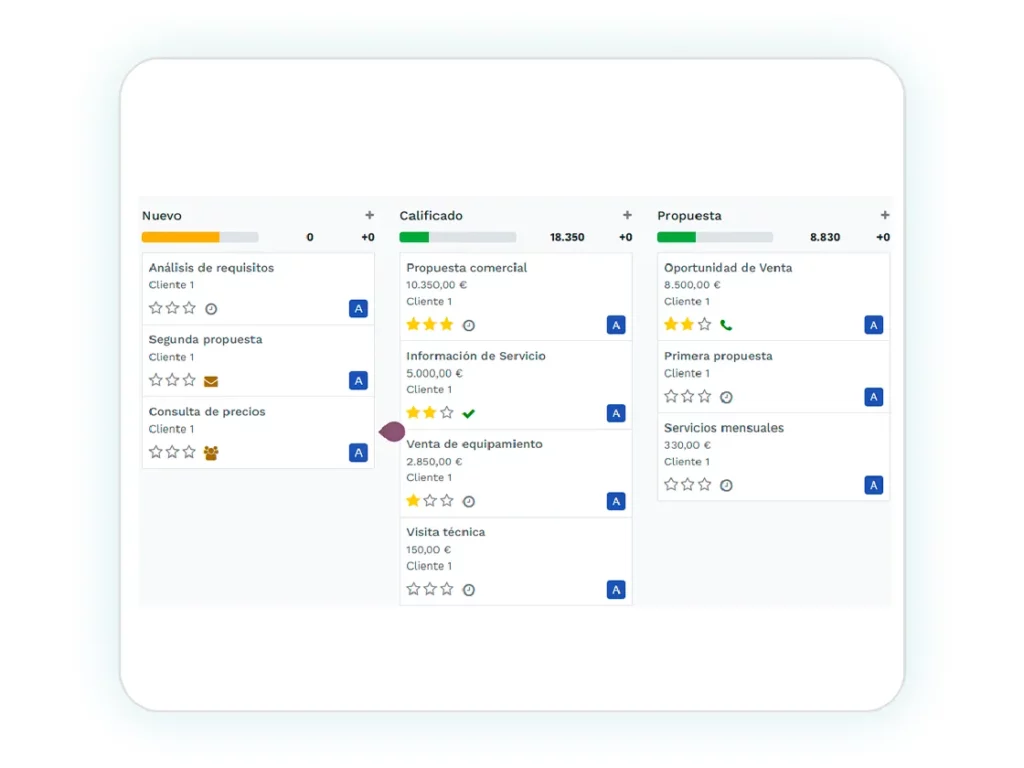Set second star on Venta de equipamiento
Viewport: 1024px width, 768px height.
click(430, 500)
